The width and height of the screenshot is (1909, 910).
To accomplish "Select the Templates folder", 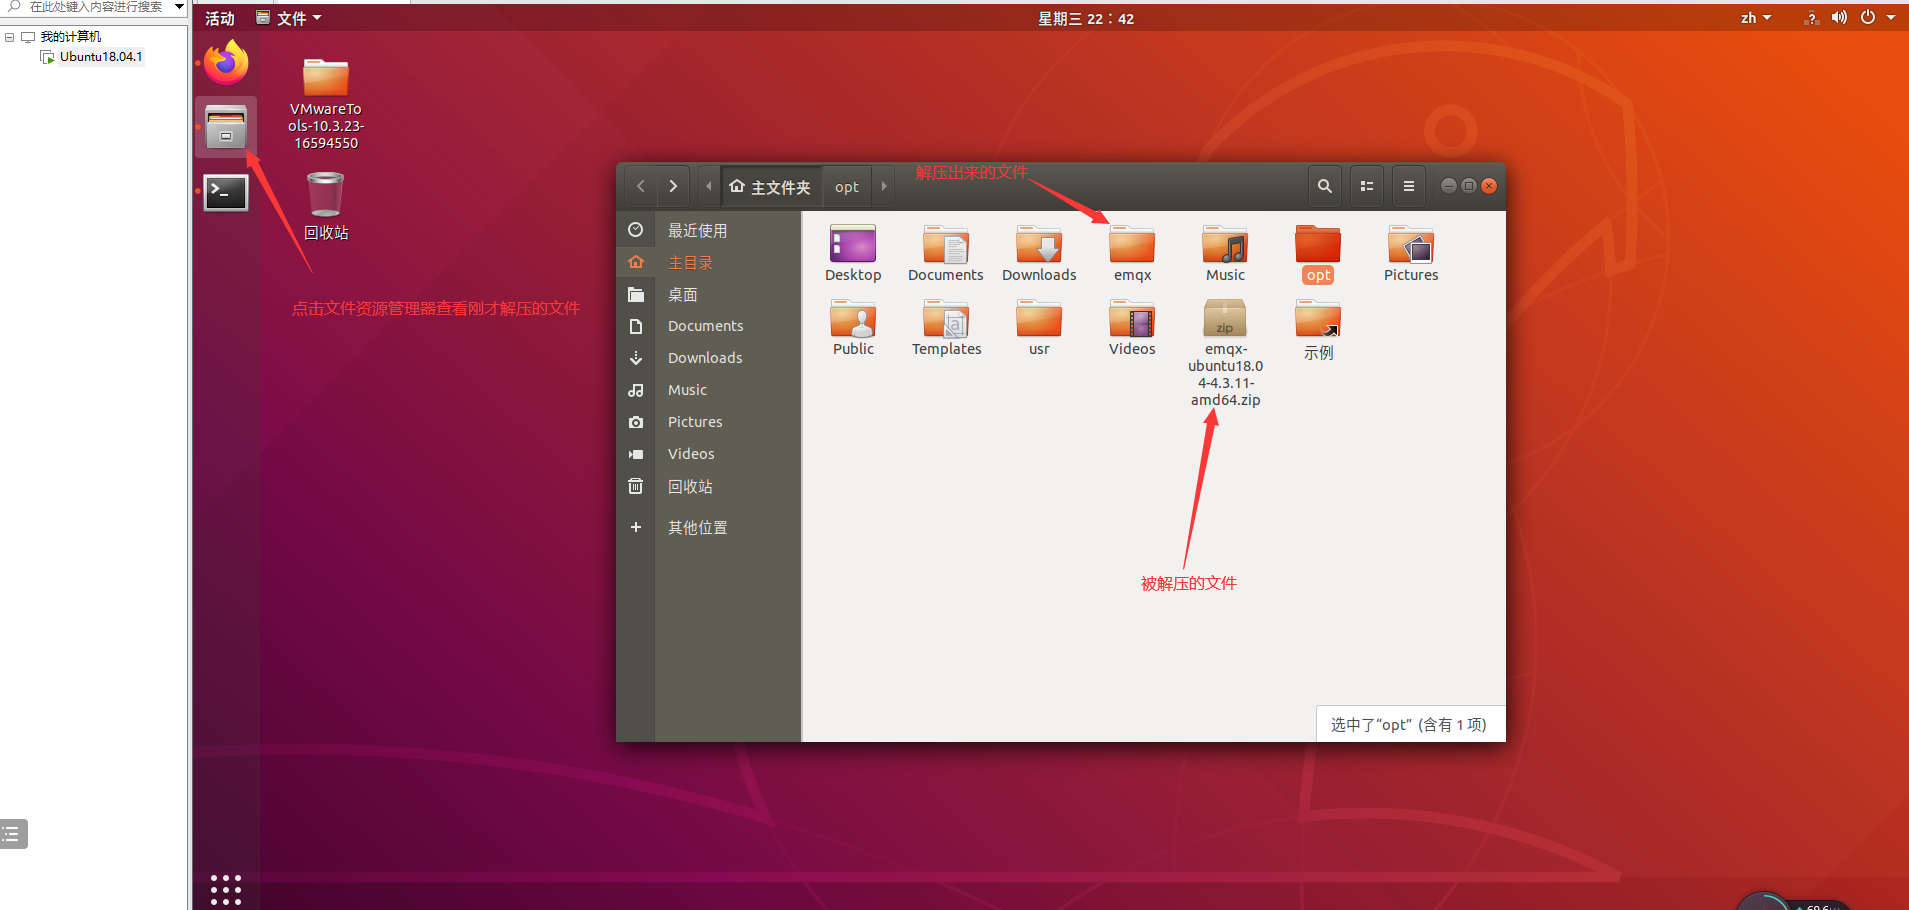I will tap(946, 328).
